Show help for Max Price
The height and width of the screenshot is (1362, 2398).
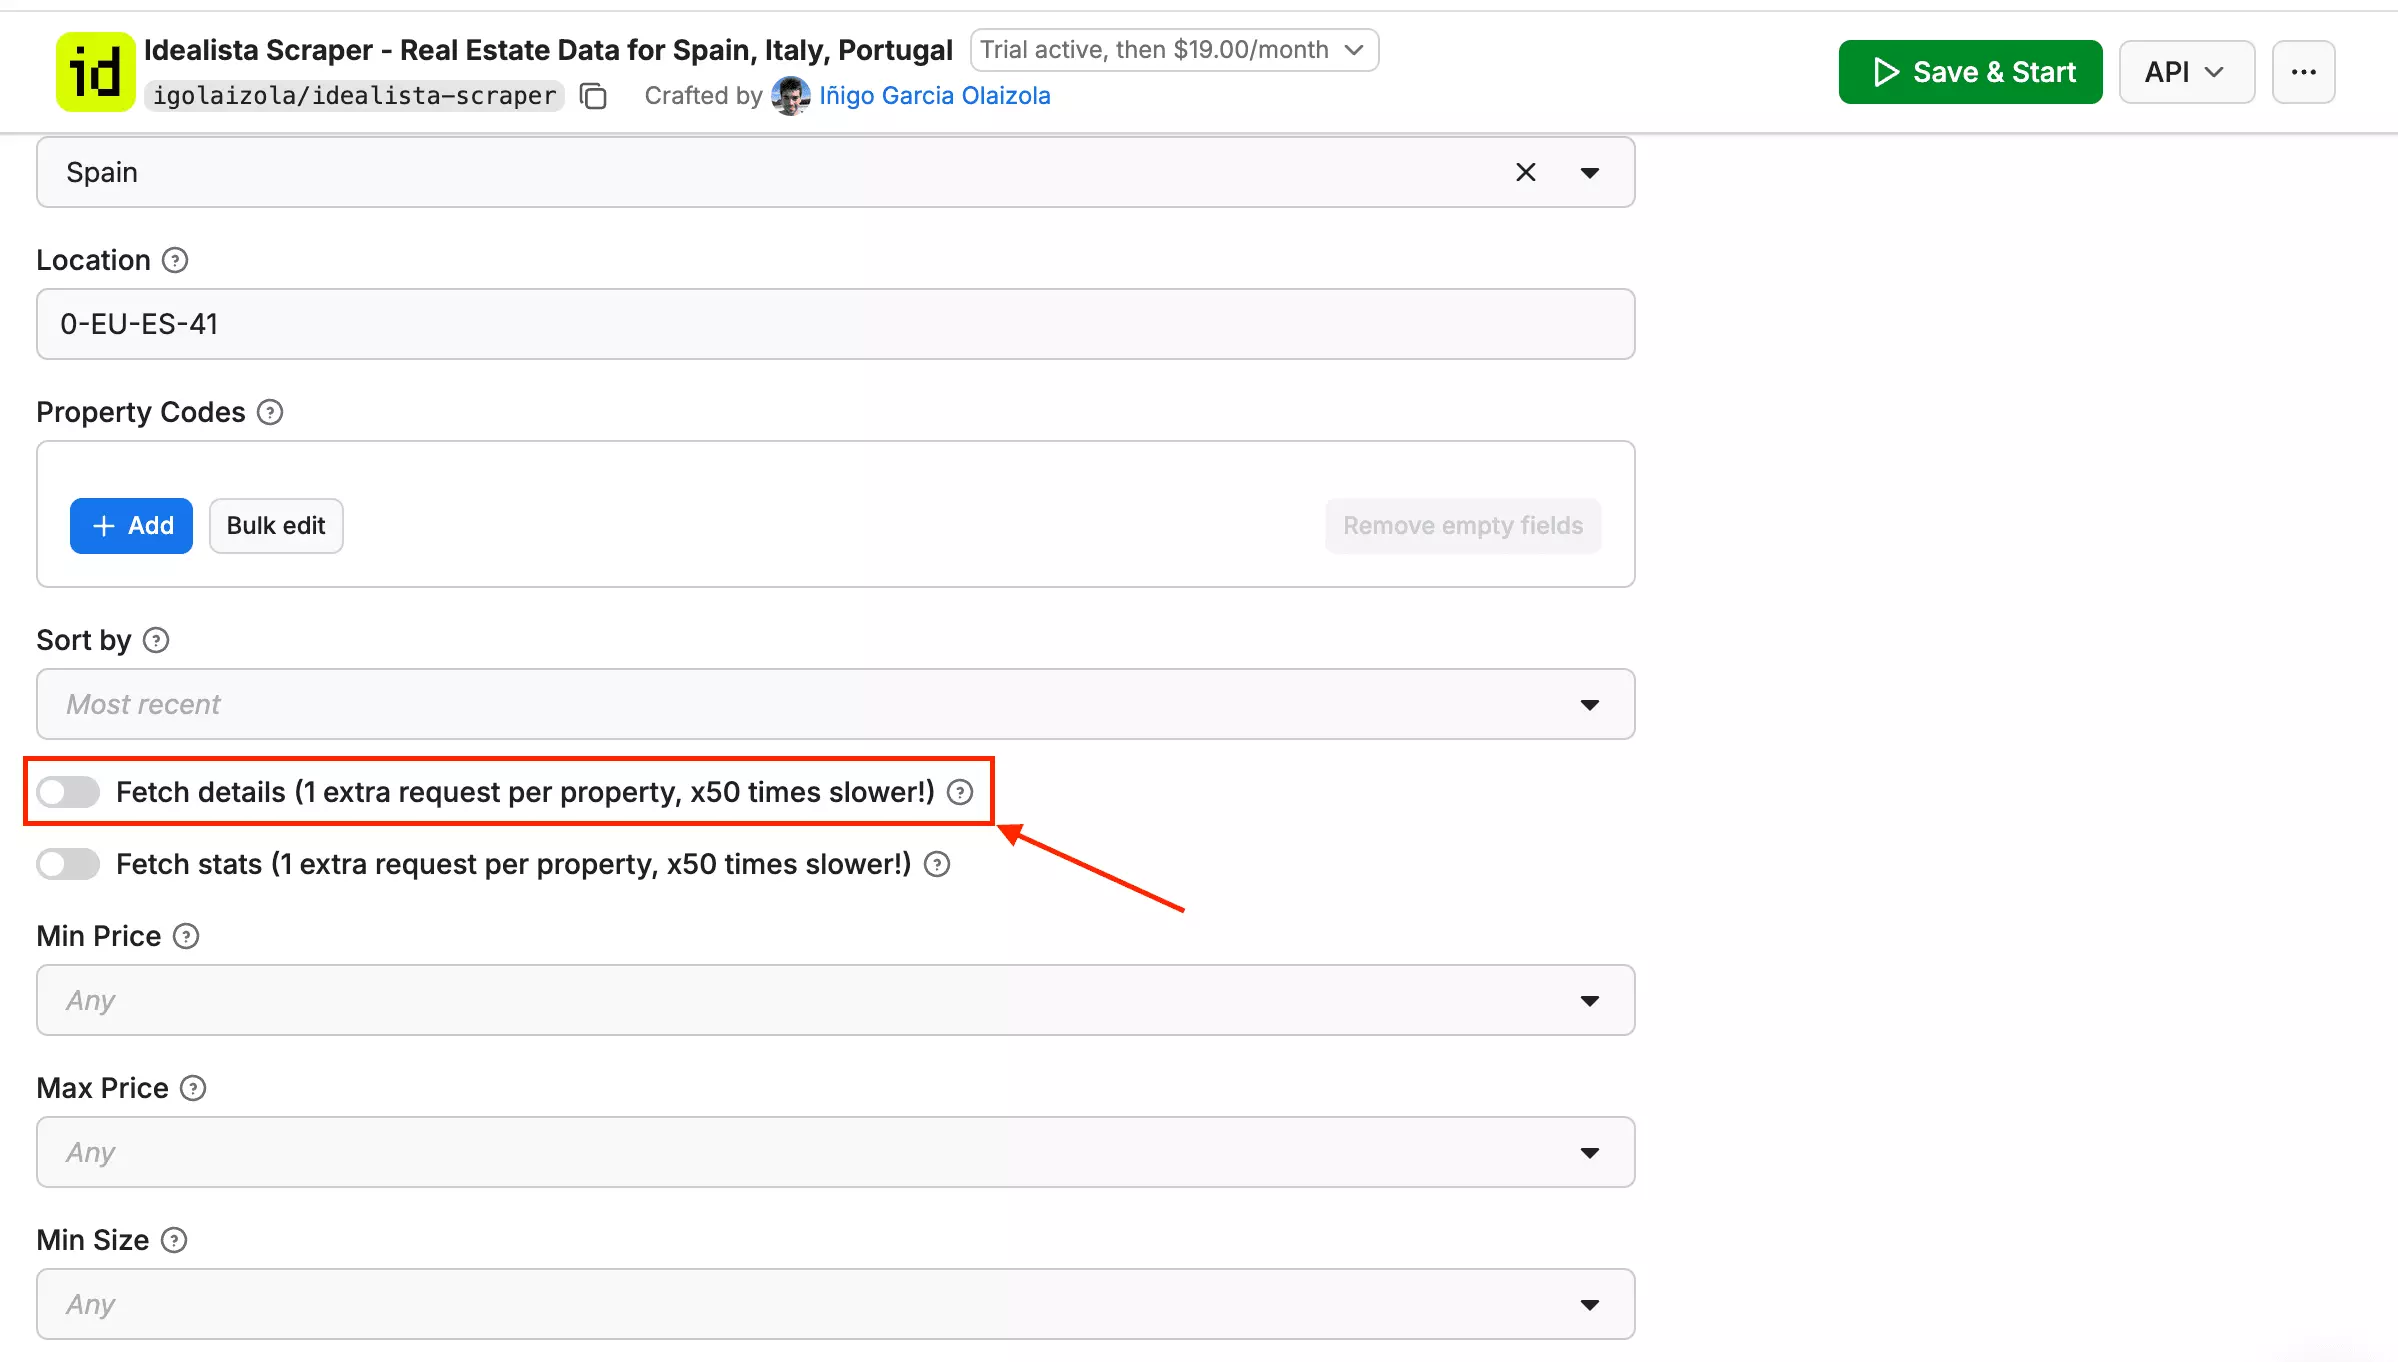coord(193,1088)
